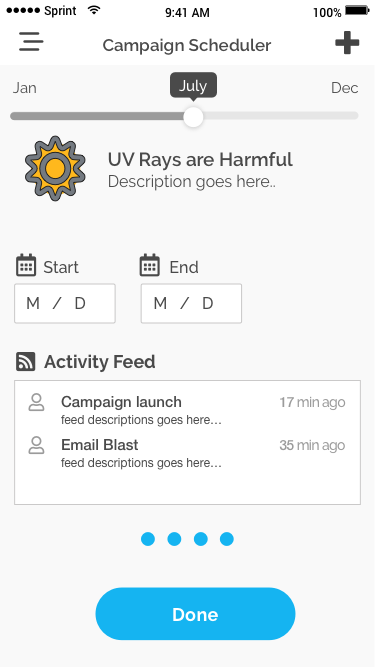Click the Wi-Fi status icon

point(94,10)
